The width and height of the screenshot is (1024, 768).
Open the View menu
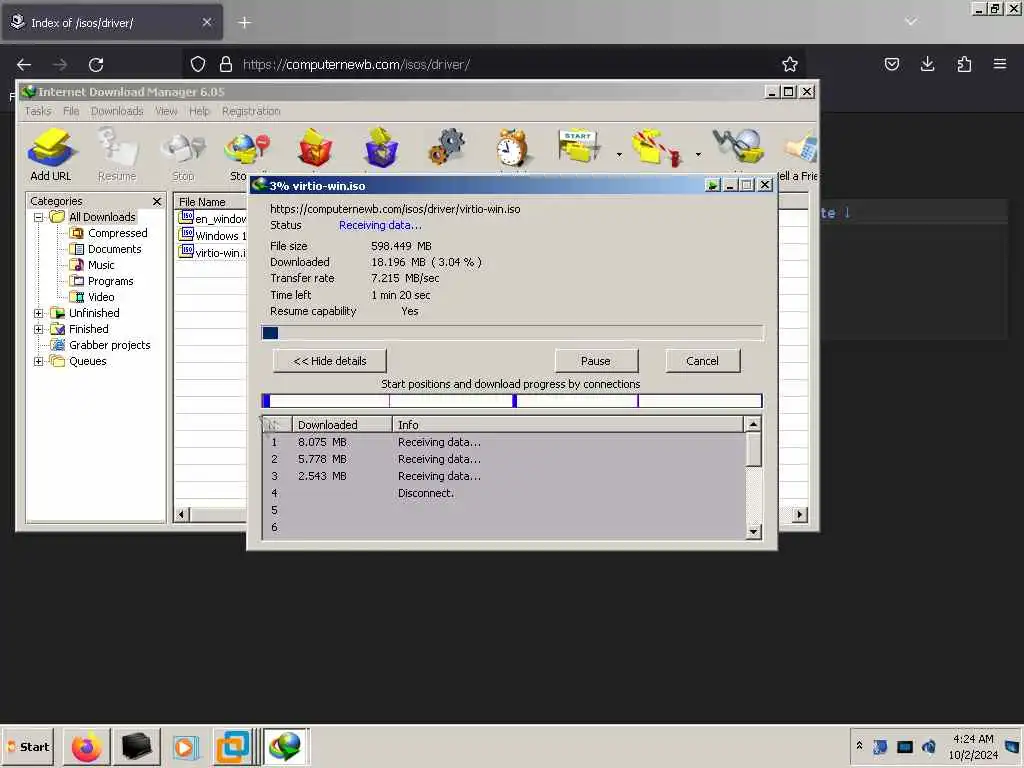[166, 111]
